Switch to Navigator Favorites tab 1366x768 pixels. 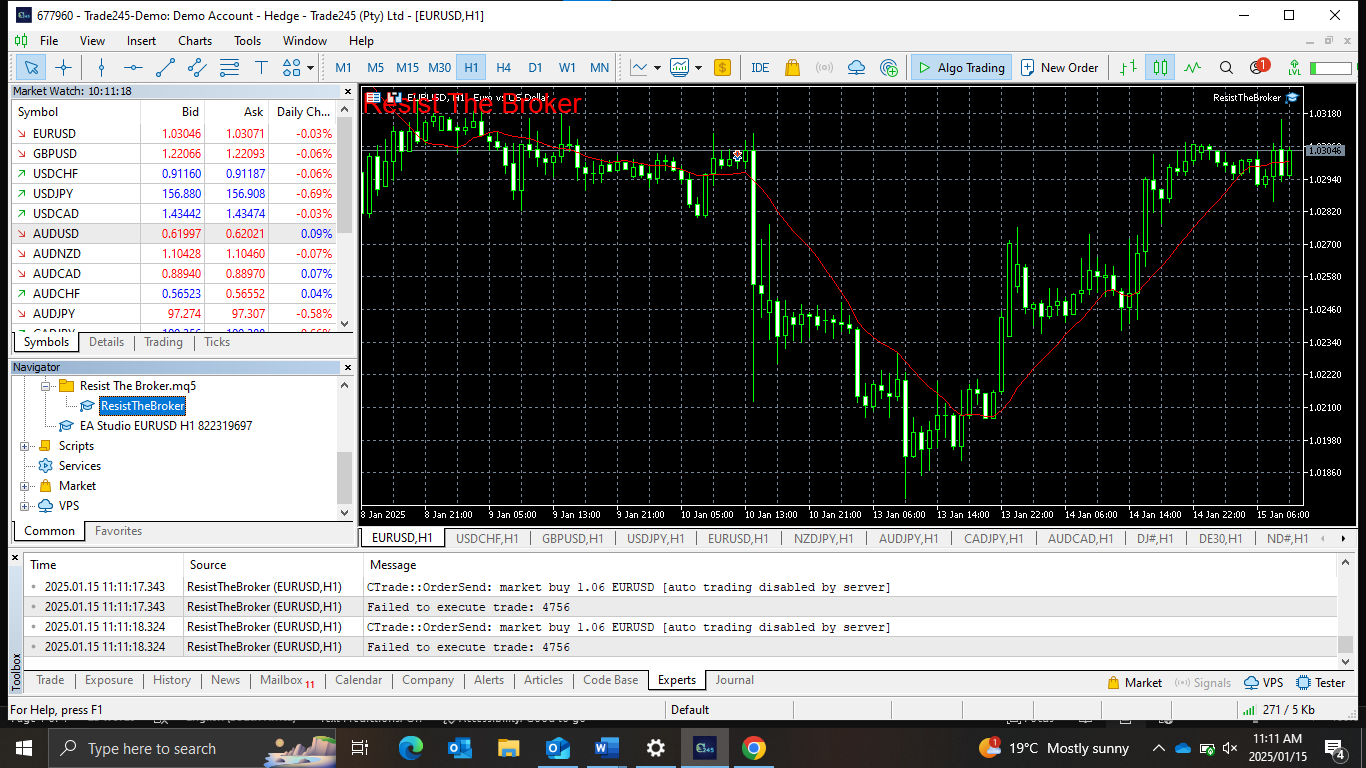point(118,531)
